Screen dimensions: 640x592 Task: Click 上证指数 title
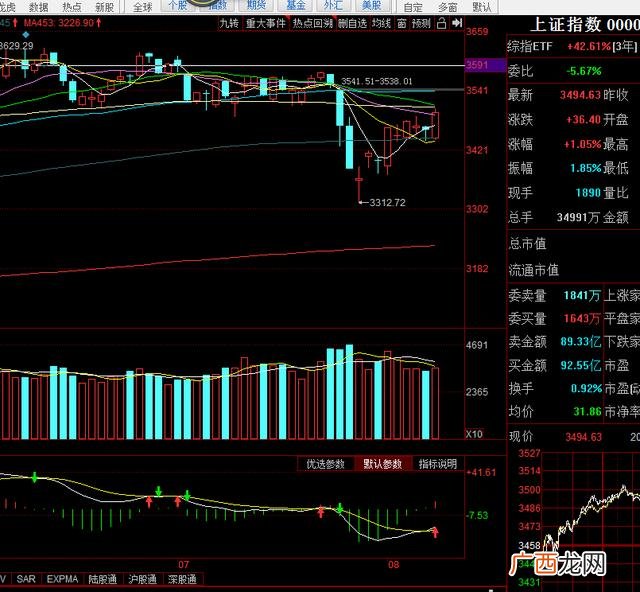567,25
